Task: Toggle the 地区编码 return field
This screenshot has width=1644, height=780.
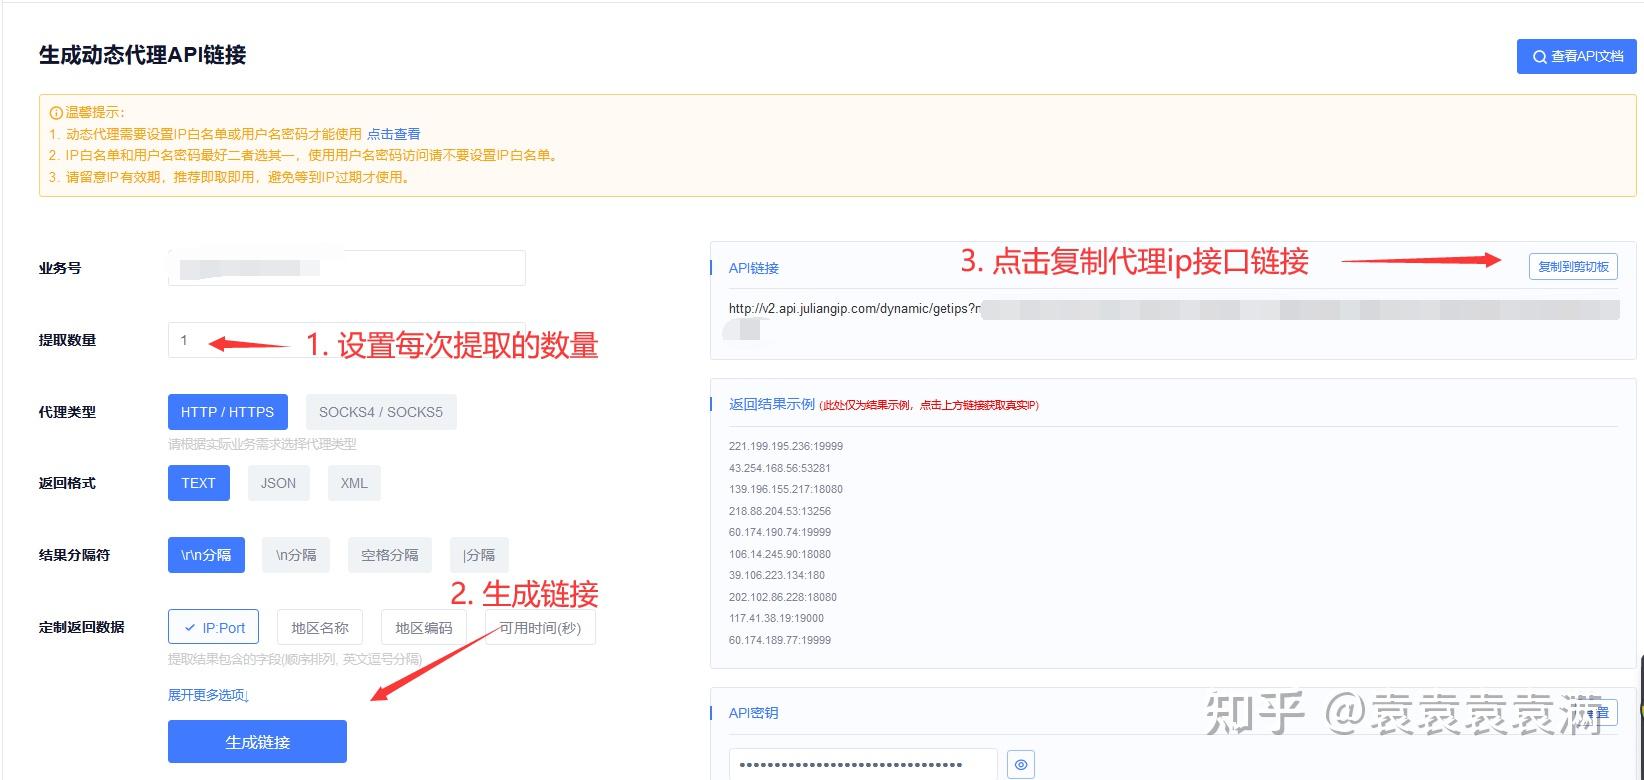Action: [424, 628]
